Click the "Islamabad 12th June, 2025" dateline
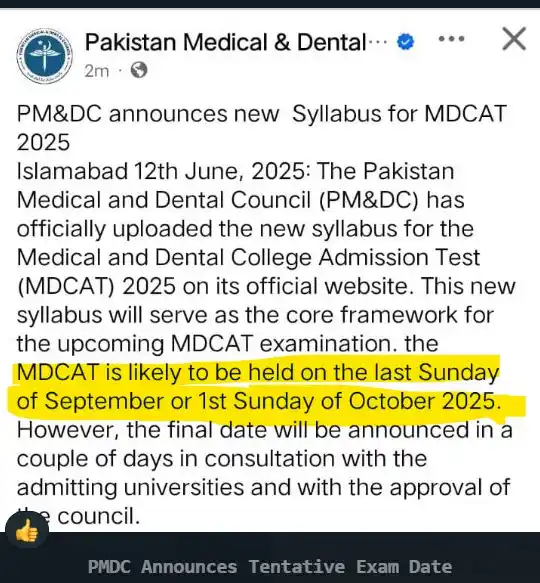Screen dimensions: 540x583 163,171
